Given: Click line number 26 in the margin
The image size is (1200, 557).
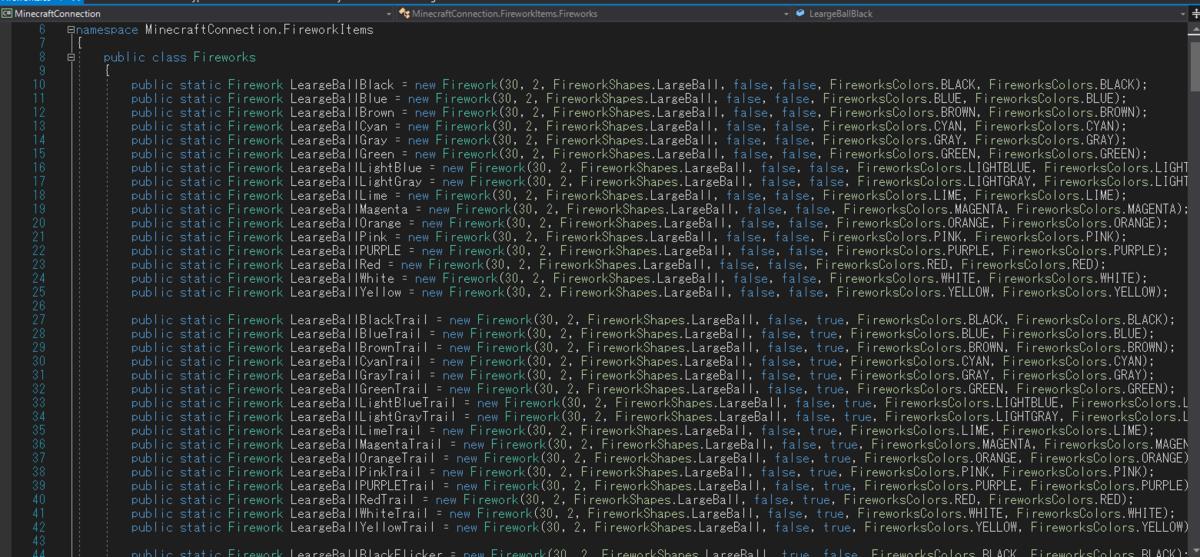Looking at the screenshot, I should pyautogui.click(x=39, y=306).
